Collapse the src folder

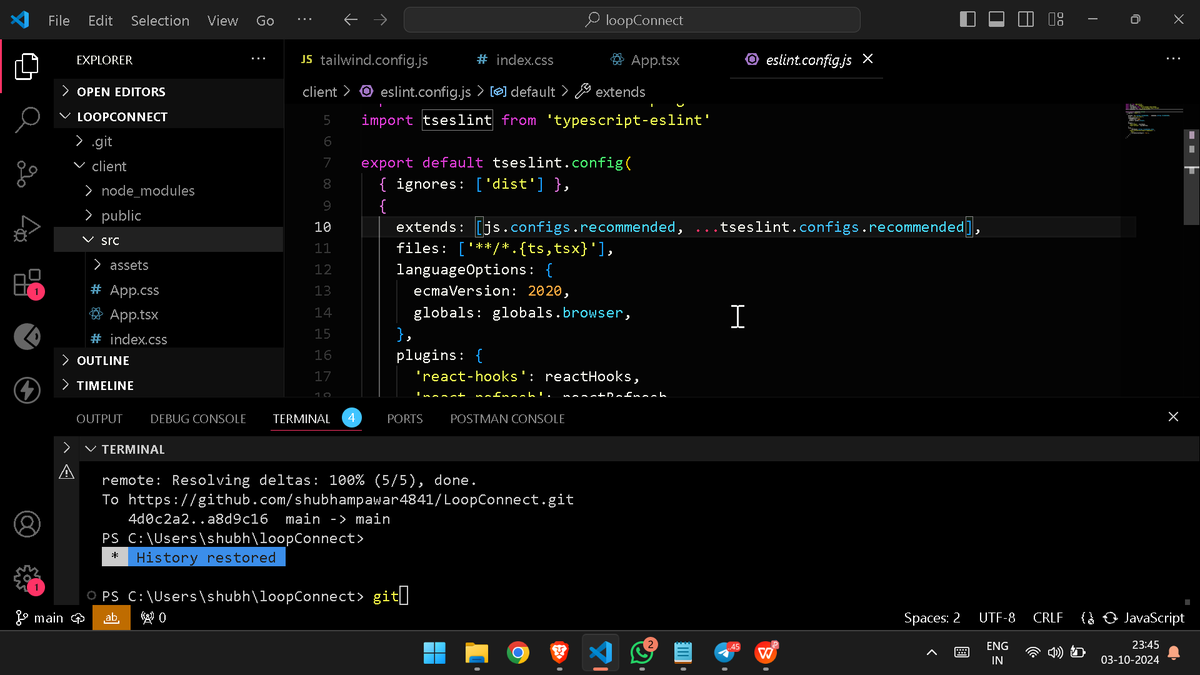tap(169, 240)
